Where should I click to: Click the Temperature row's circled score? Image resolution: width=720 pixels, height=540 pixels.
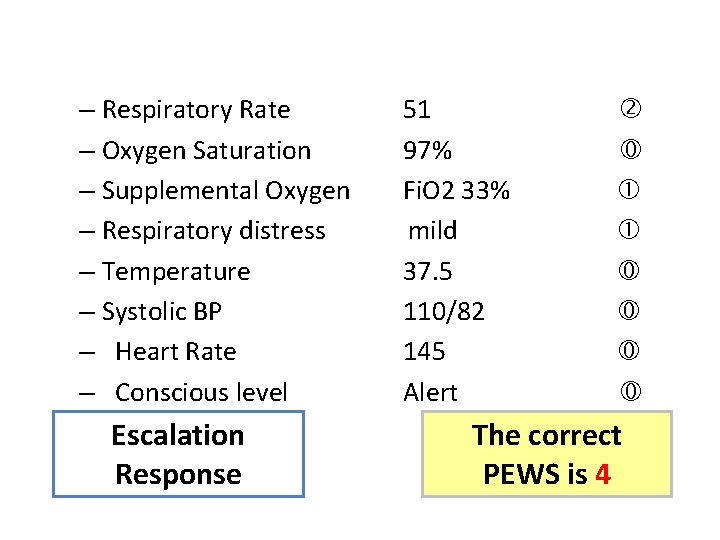point(632,271)
